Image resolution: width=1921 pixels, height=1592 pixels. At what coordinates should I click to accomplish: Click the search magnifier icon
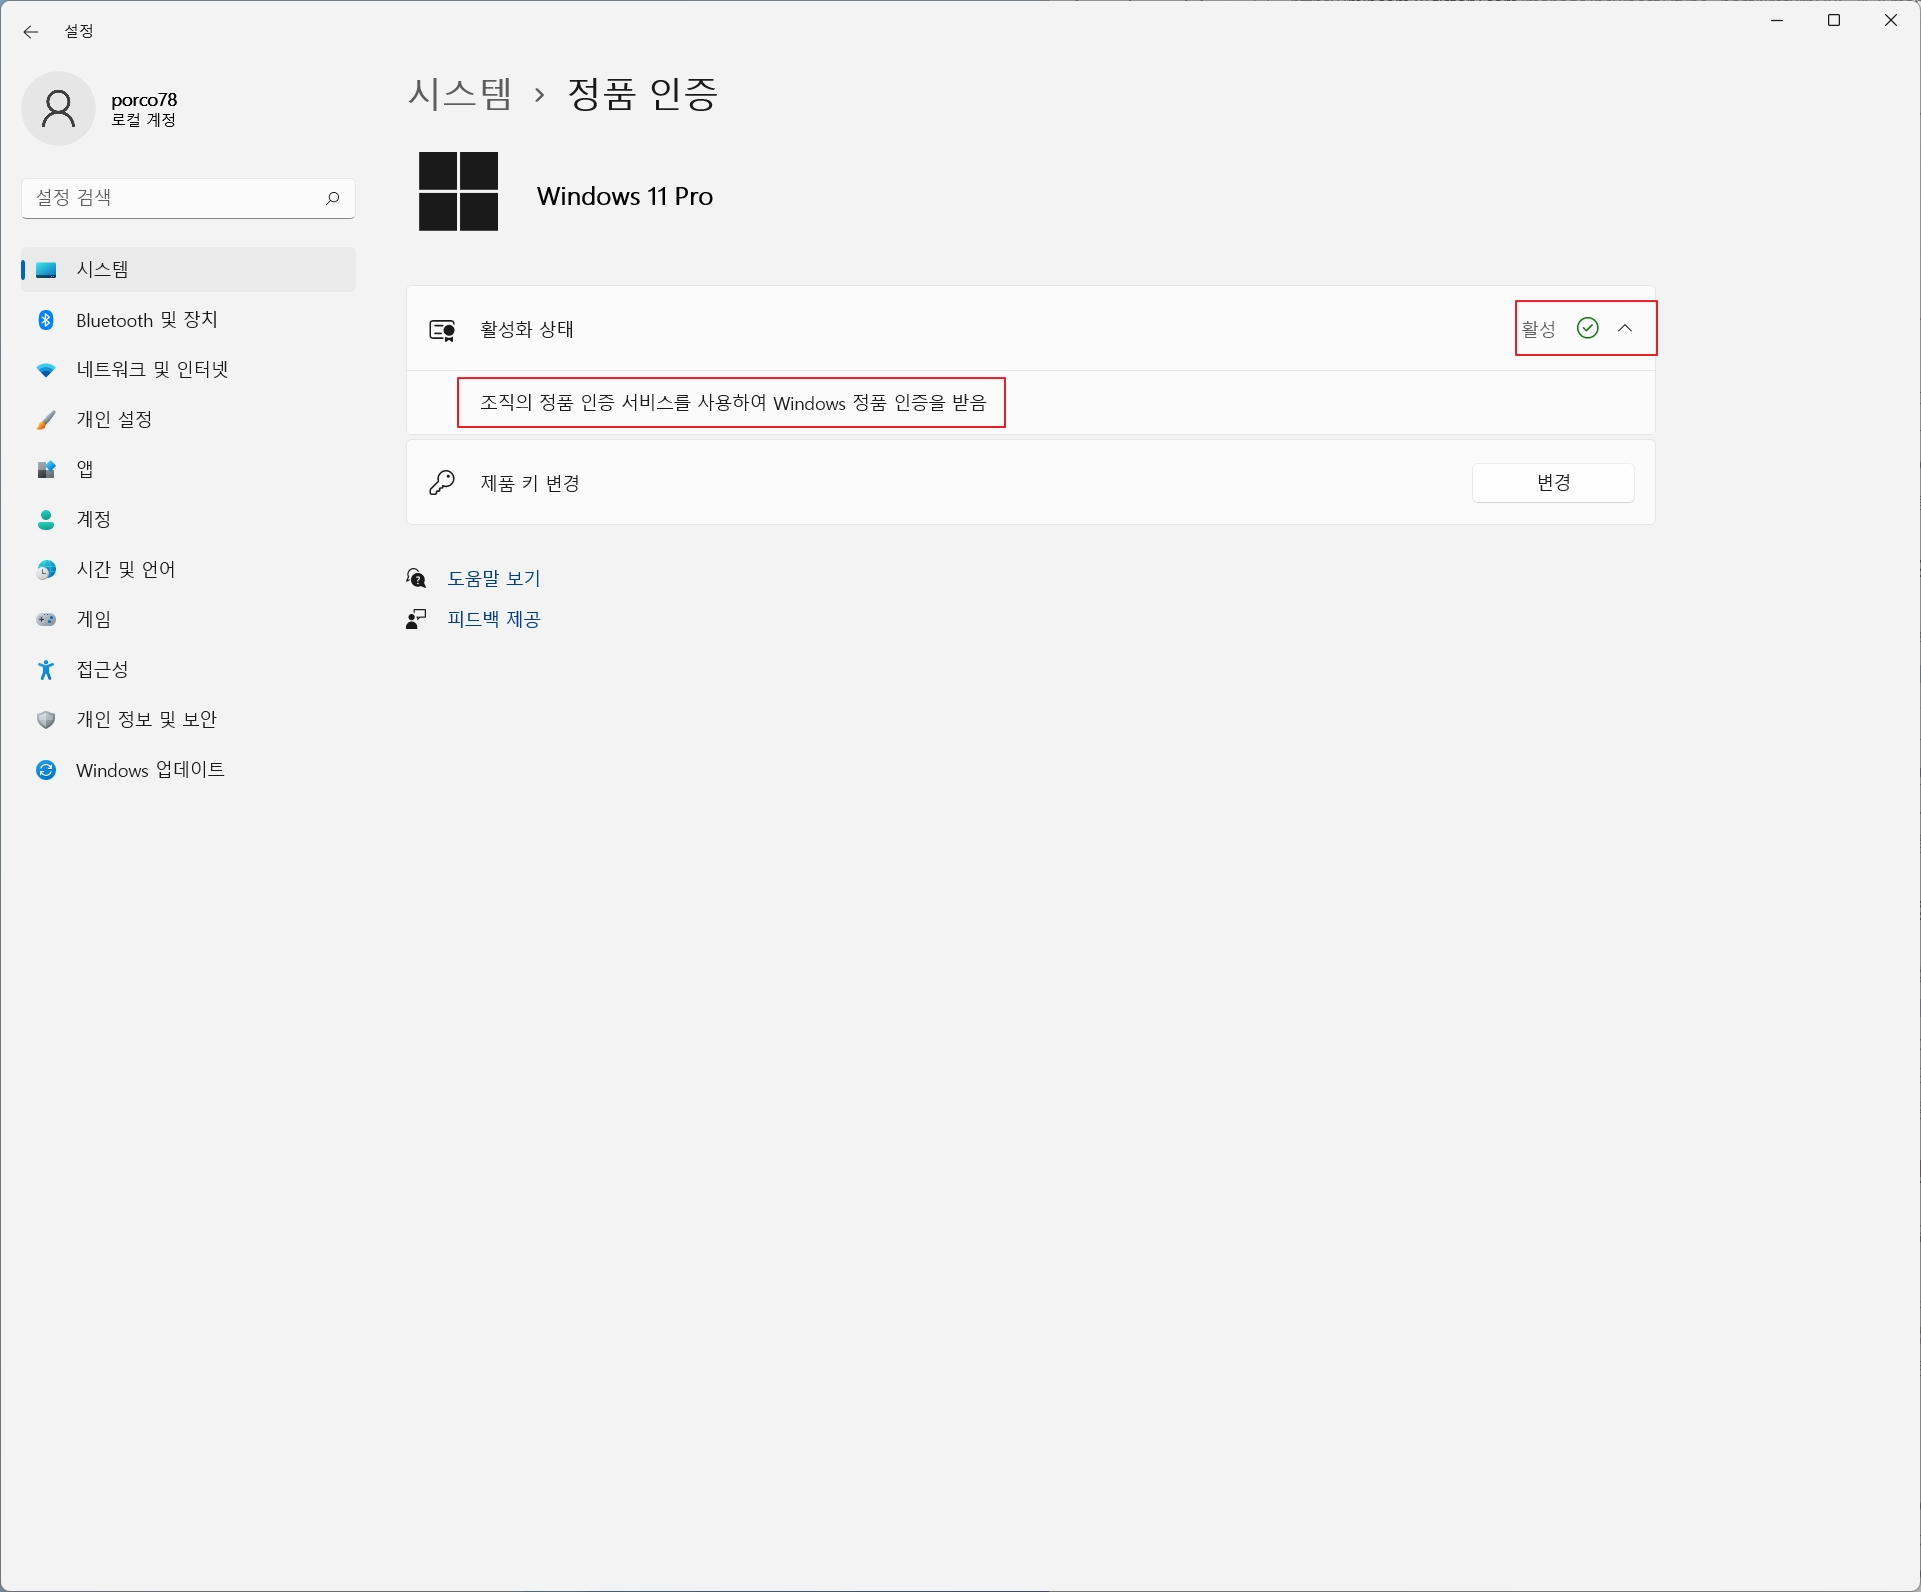click(x=332, y=198)
